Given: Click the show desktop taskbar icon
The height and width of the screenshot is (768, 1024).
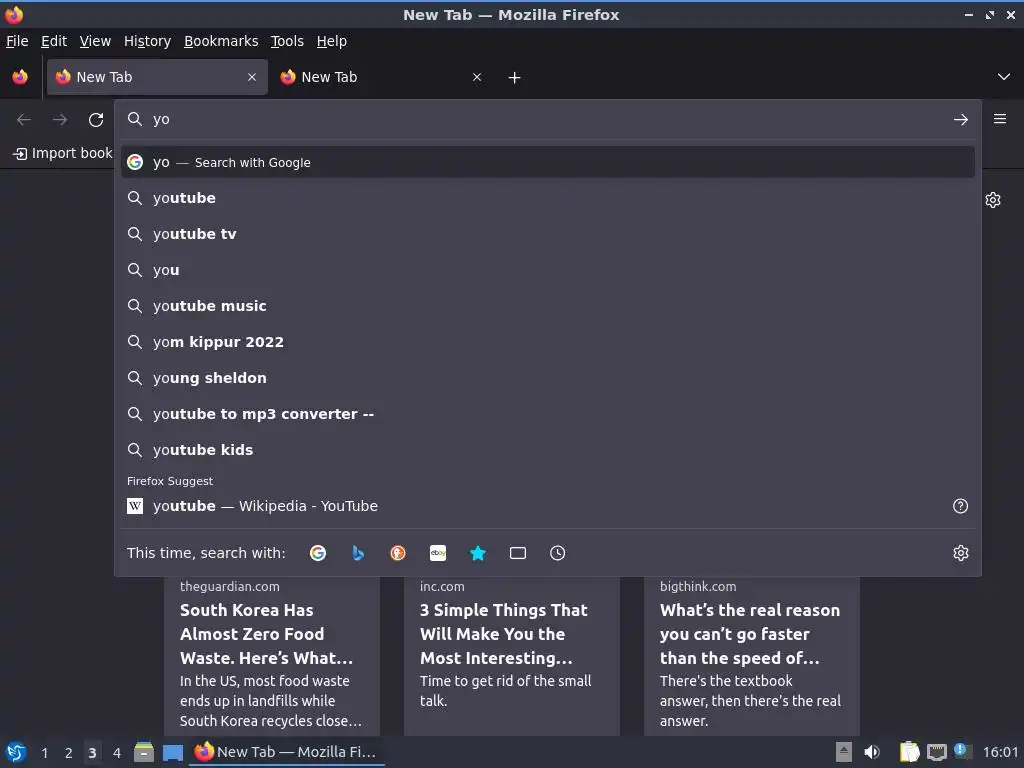Looking at the screenshot, I should [x=172, y=752].
